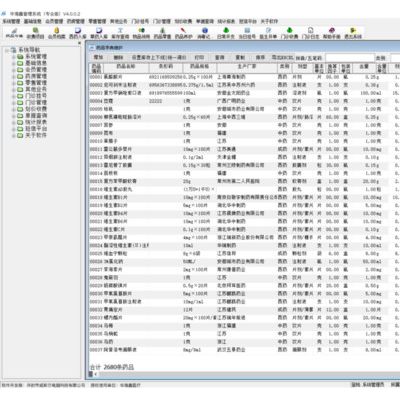Select 统计报表 in navigation tree

tap(36, 122)
